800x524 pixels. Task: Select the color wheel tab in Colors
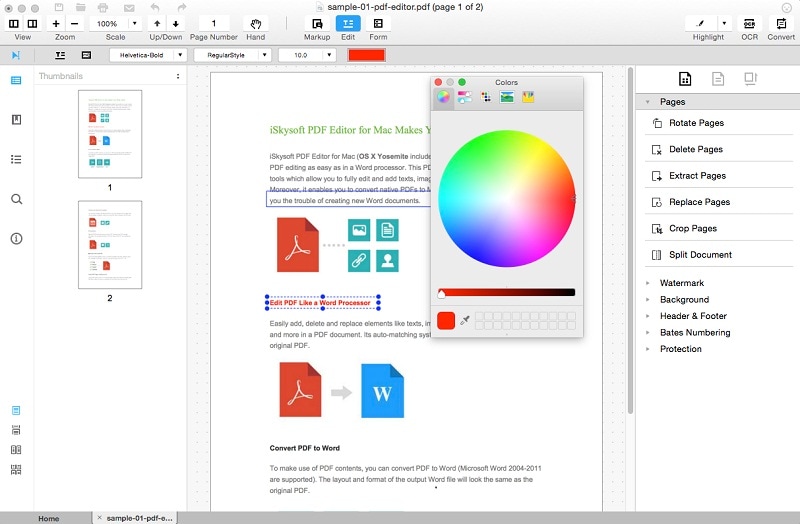[443, 97]
